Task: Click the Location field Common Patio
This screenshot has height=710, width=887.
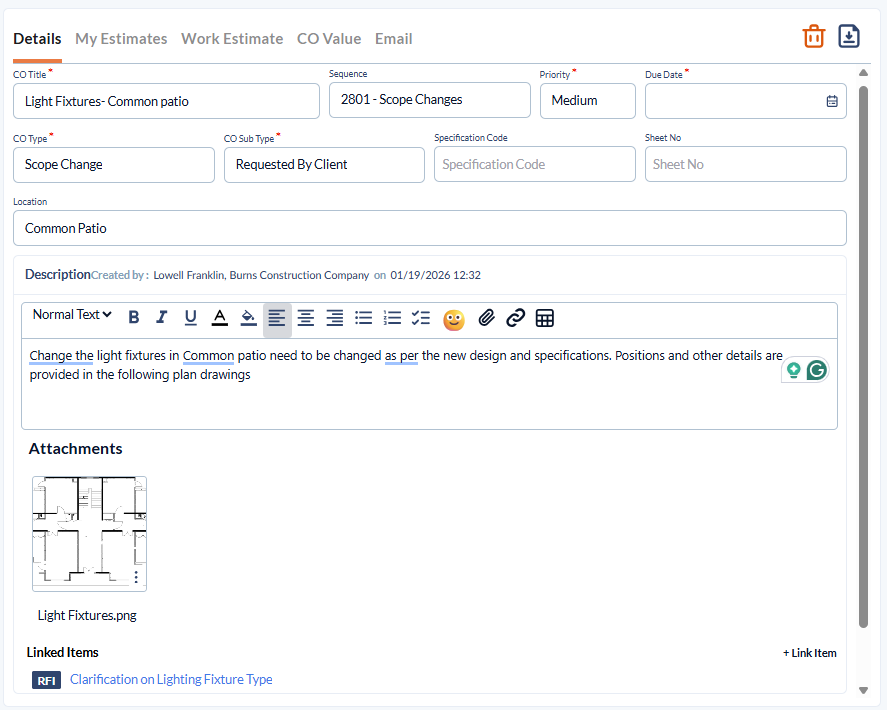Action: click(x=430, y=229)
